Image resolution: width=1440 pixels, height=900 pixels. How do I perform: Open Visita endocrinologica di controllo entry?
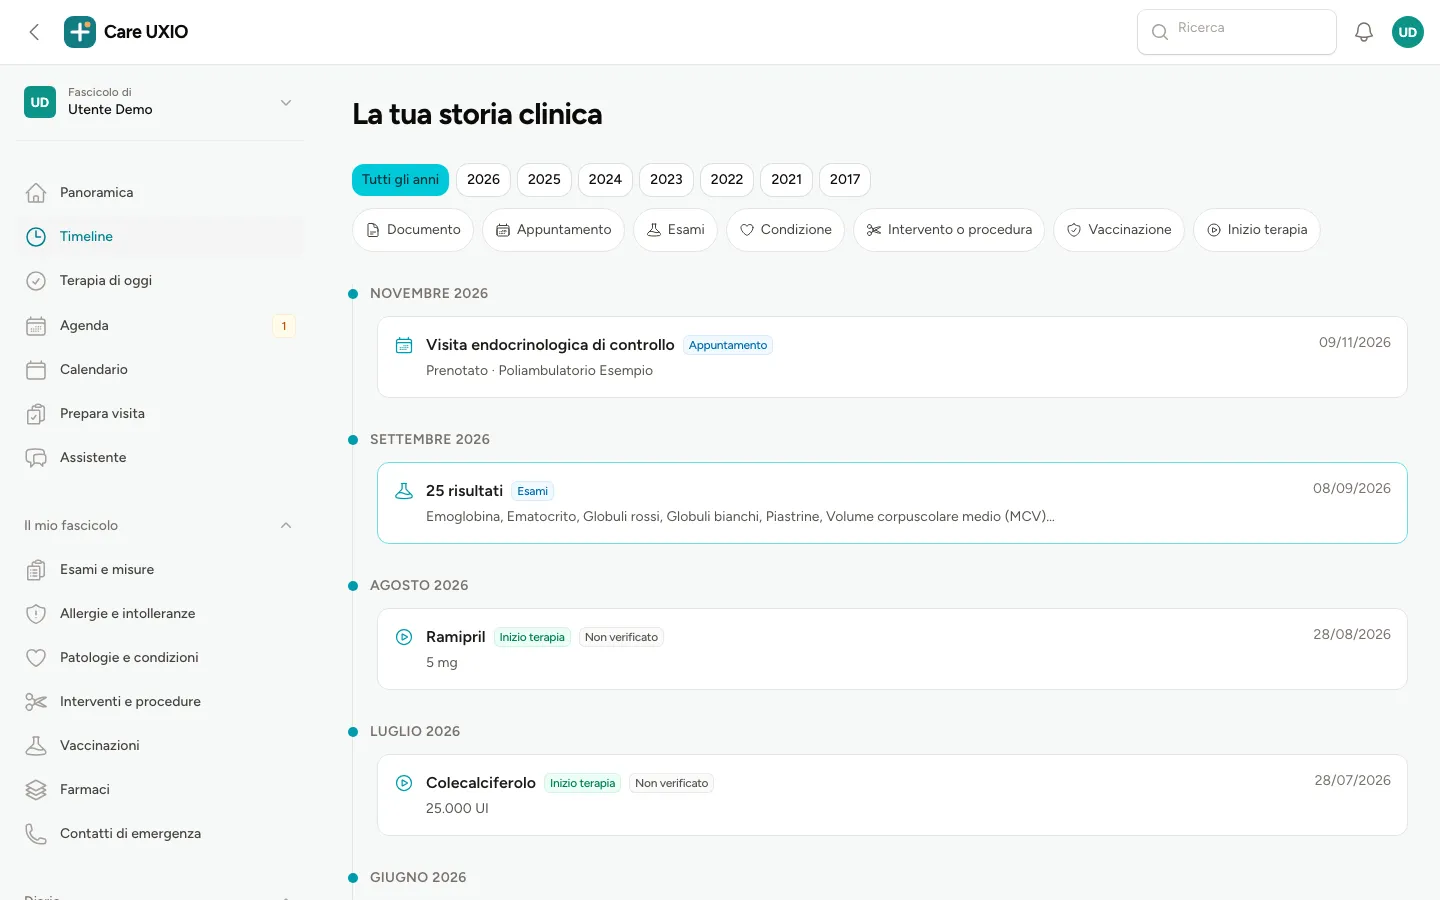[892, 357]
